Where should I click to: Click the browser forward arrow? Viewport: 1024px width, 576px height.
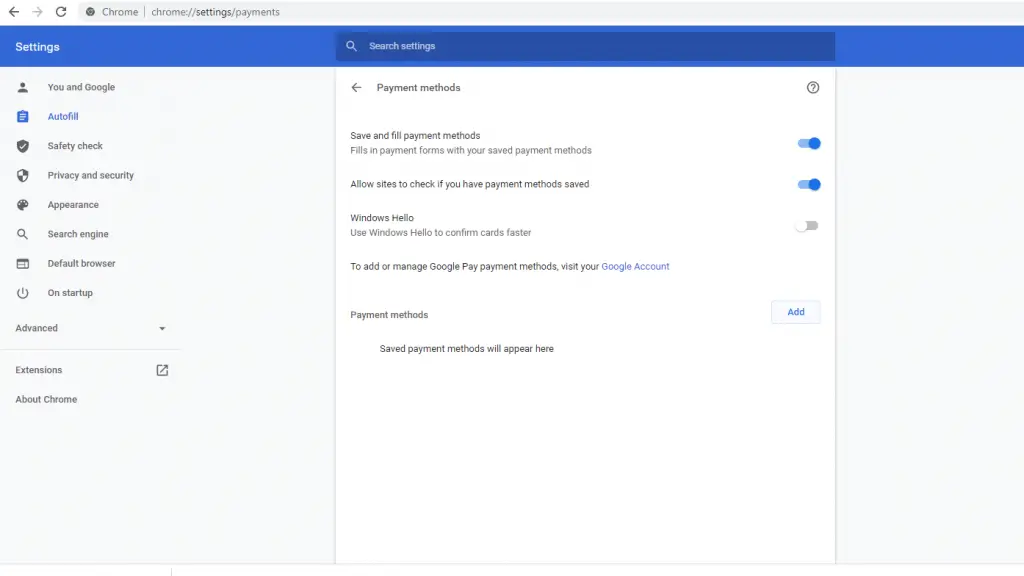37,12
